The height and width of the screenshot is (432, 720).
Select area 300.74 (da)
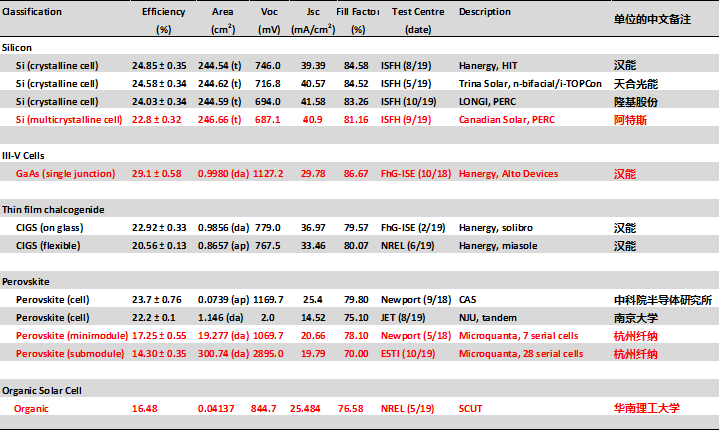(x=223, y=353)
